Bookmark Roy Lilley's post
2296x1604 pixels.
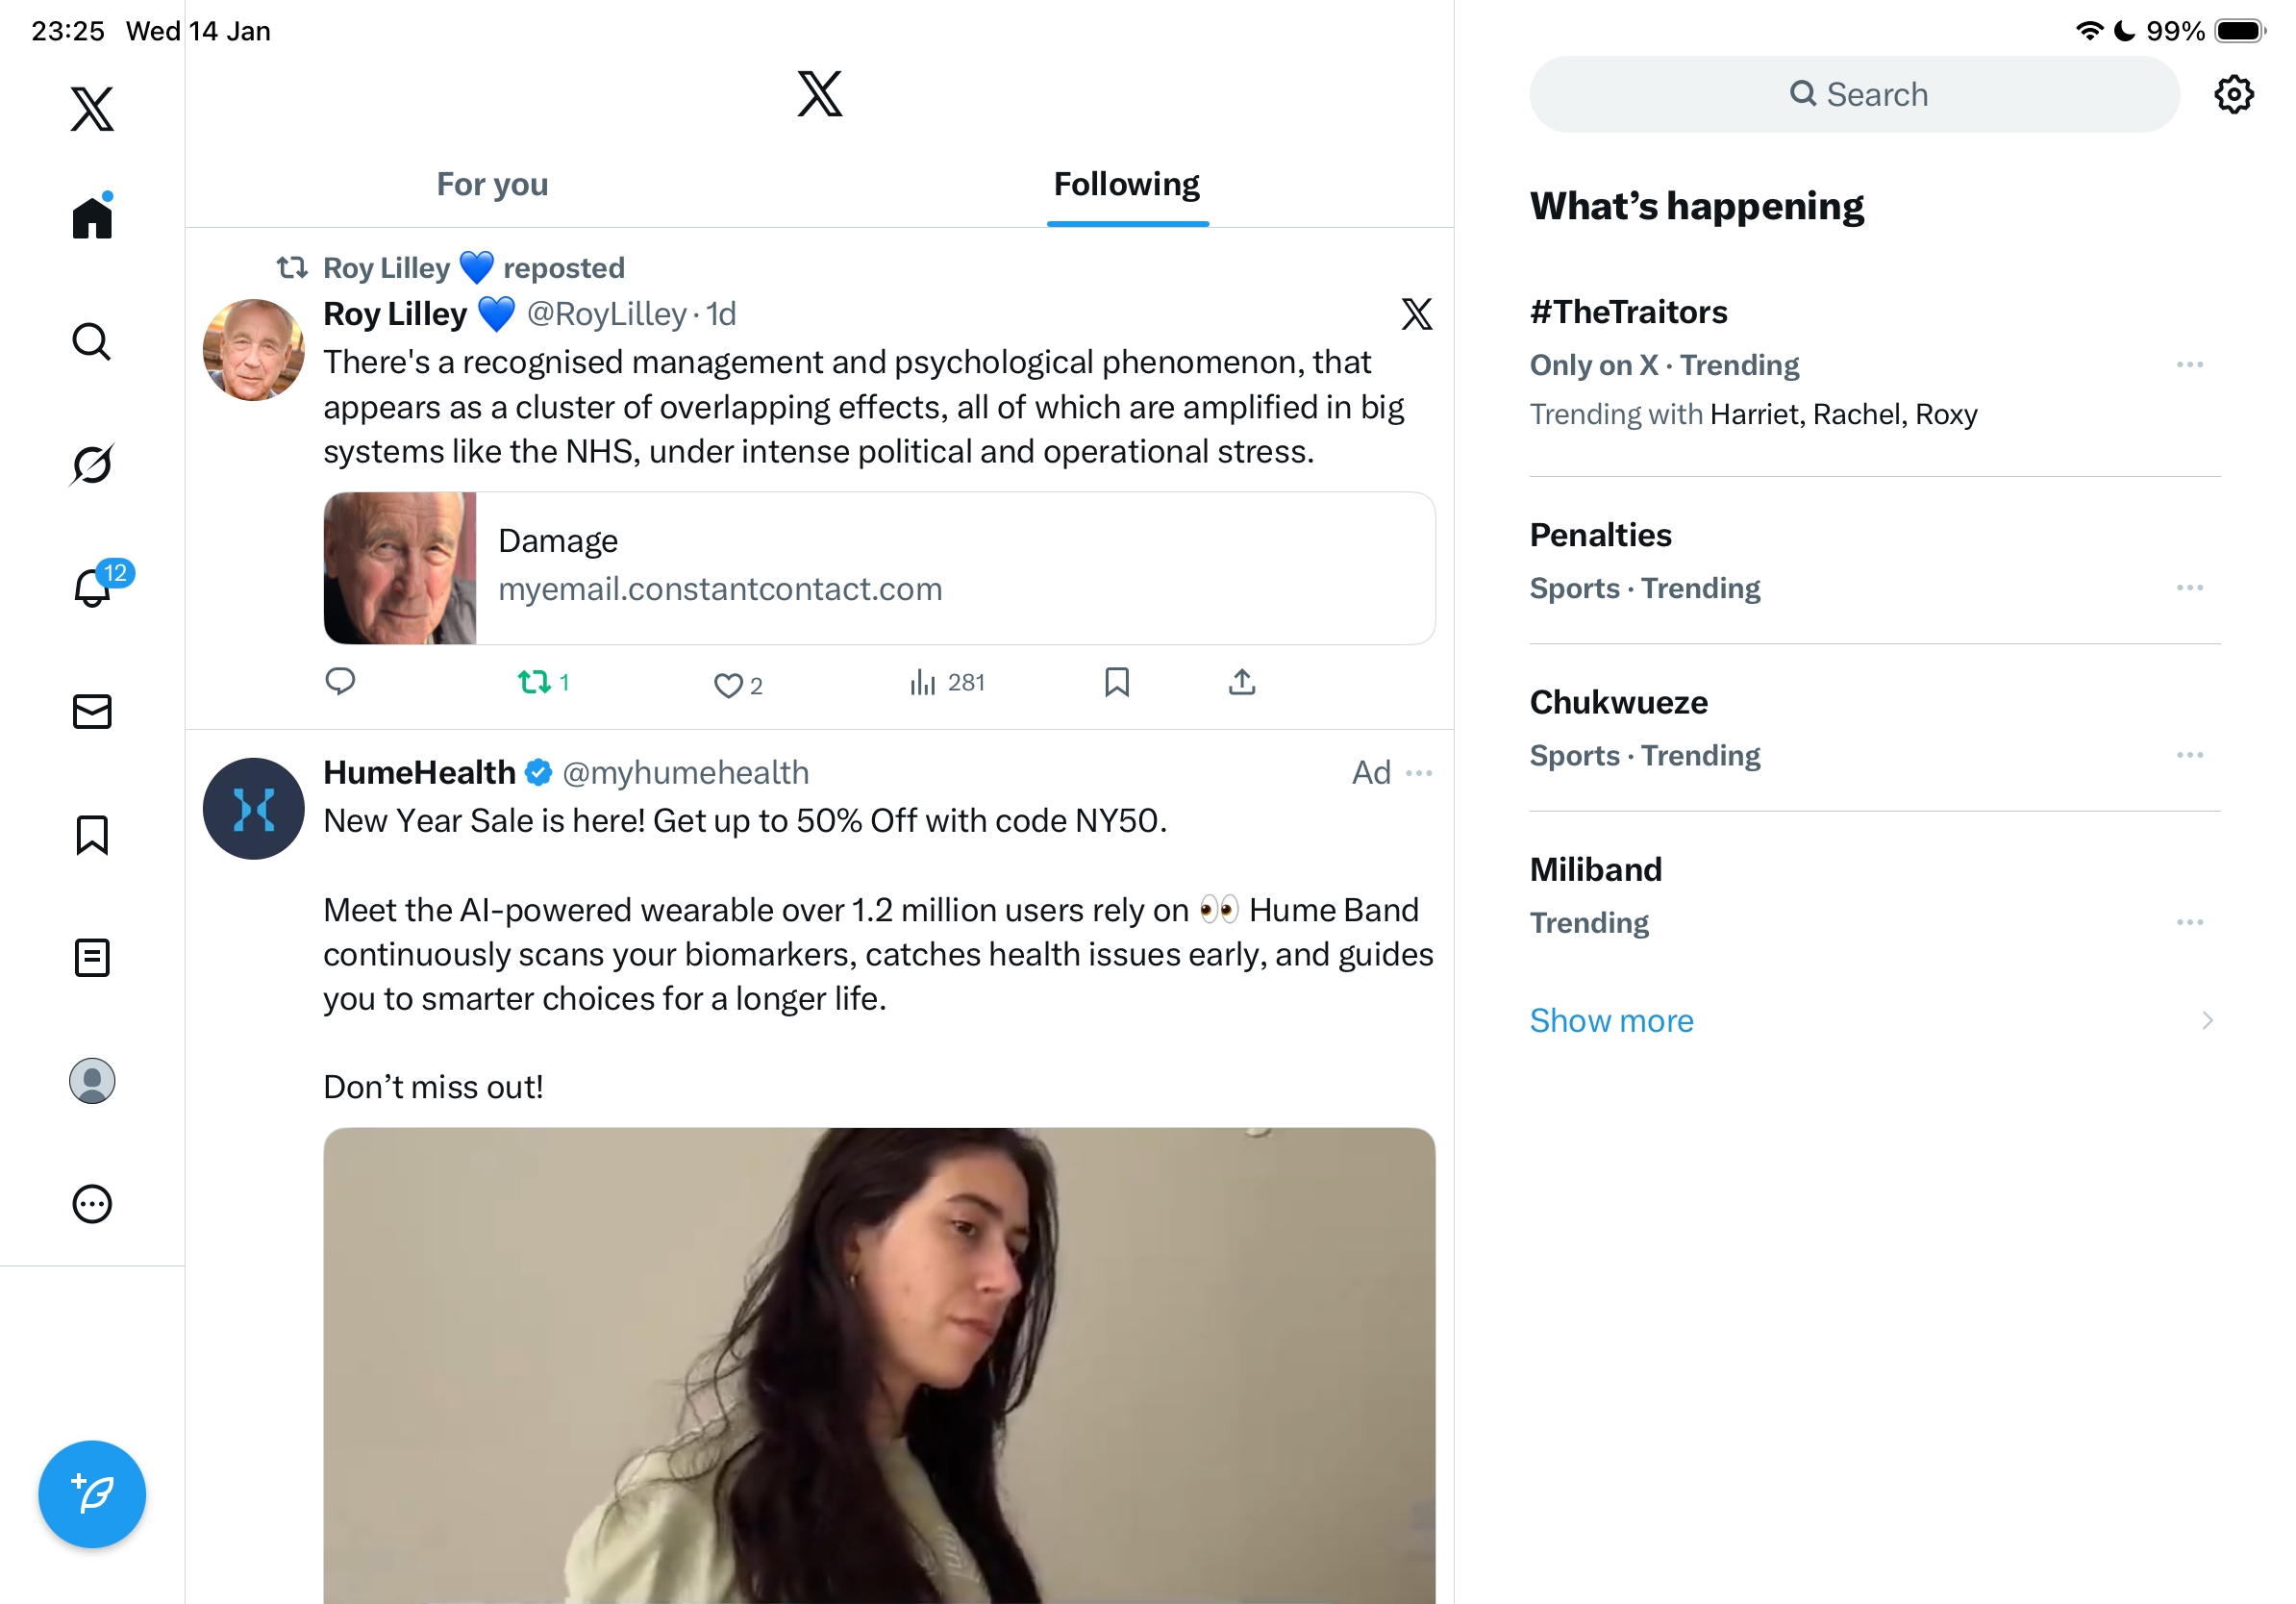pyautogui.click(x=1117, y=682)
